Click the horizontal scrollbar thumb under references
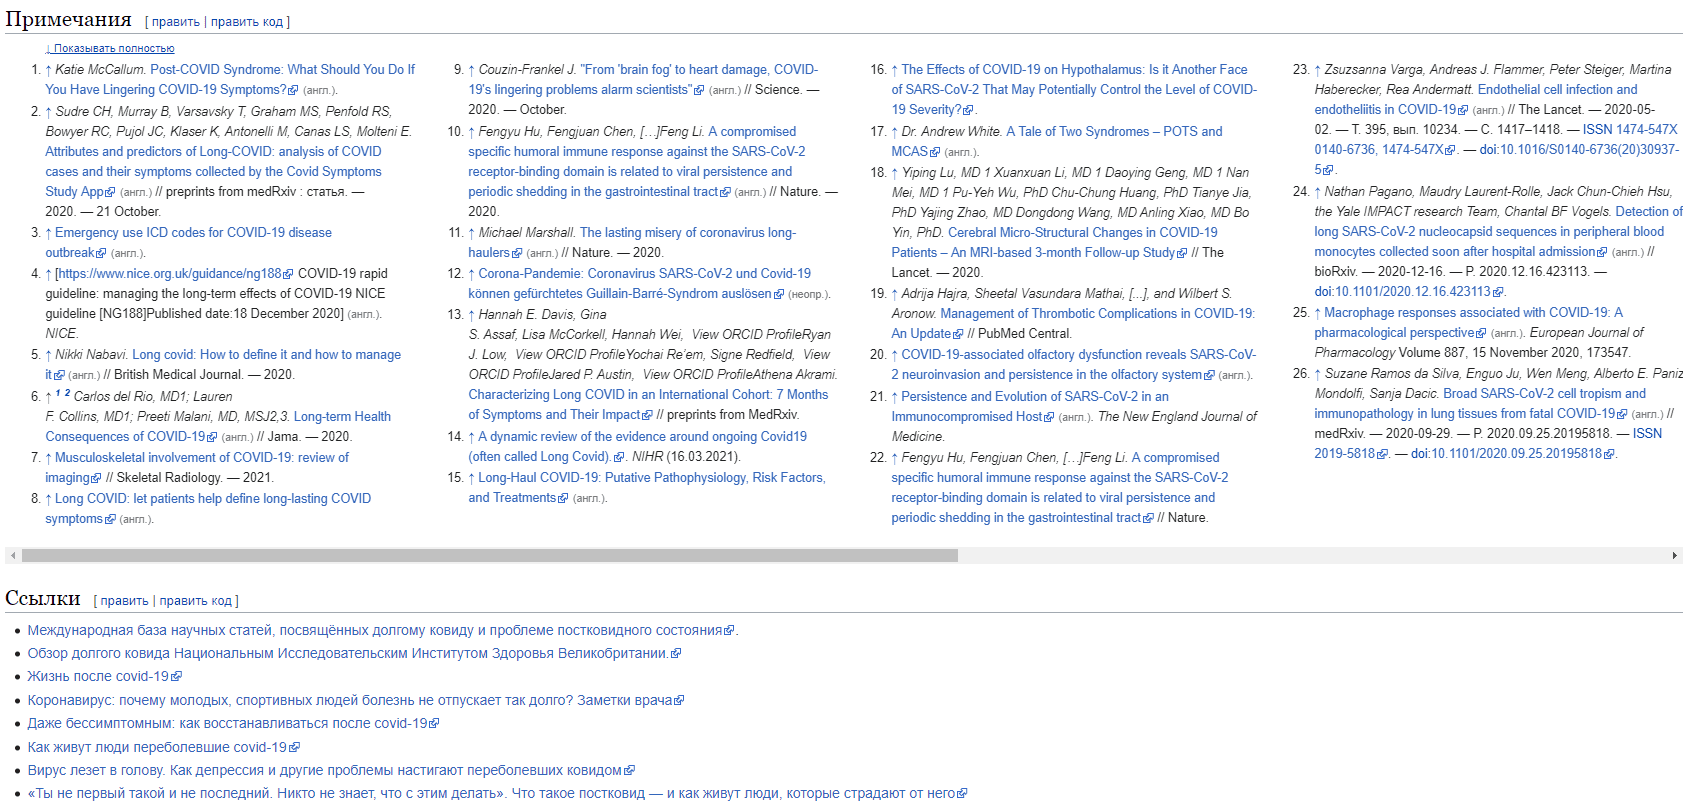Screen dimensions: 1698x811 pyautogui.click(x=490, y=555)
